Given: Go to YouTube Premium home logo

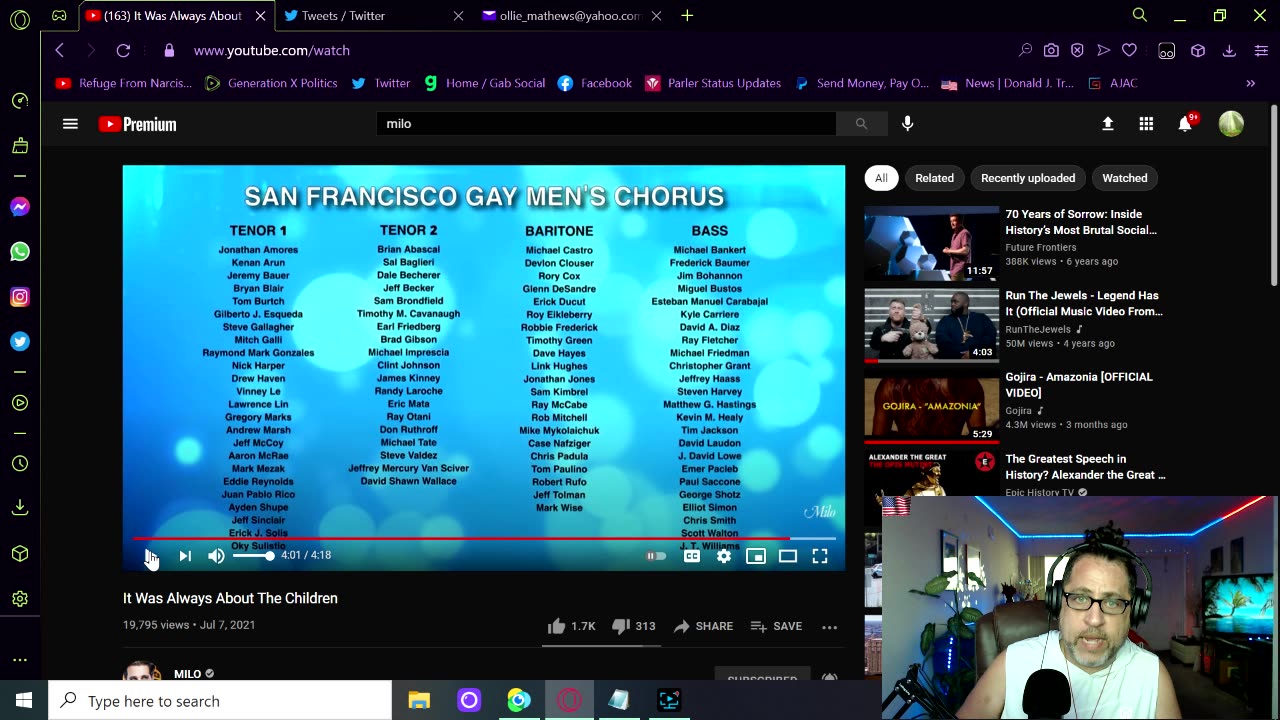Looking at the screenshot, I should coord(138,124).
